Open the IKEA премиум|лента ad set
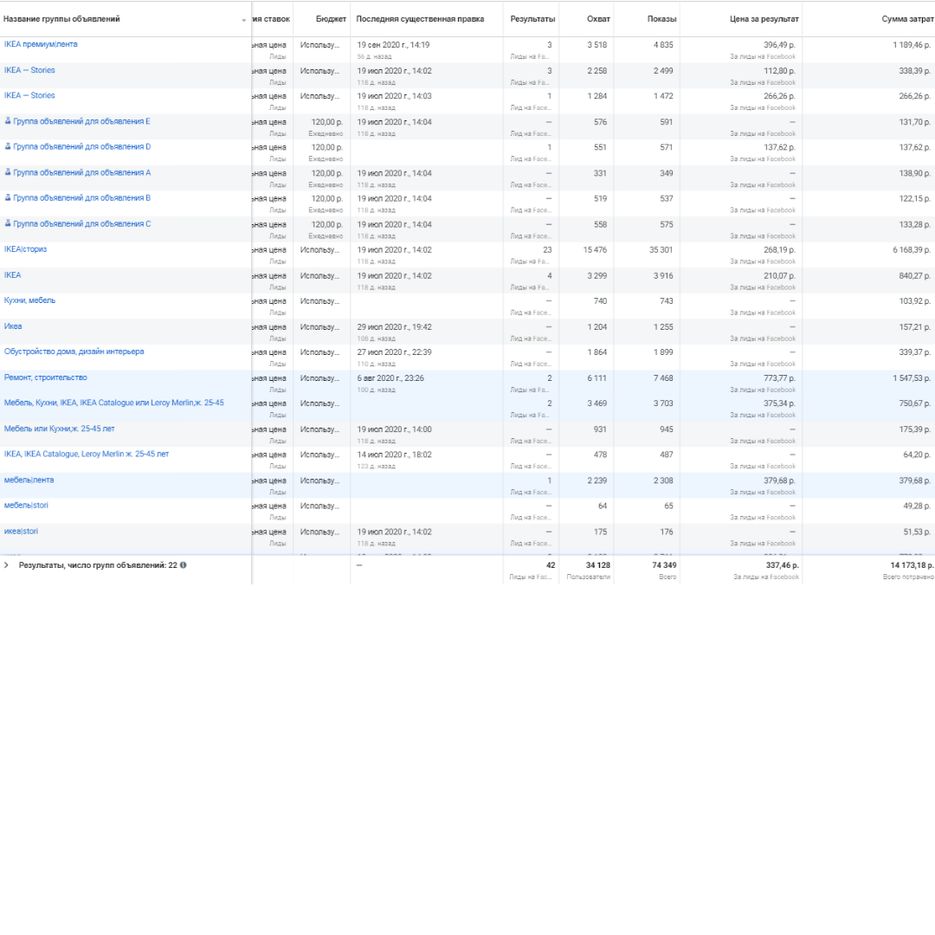935x935 pixels. tap(41, 44)
